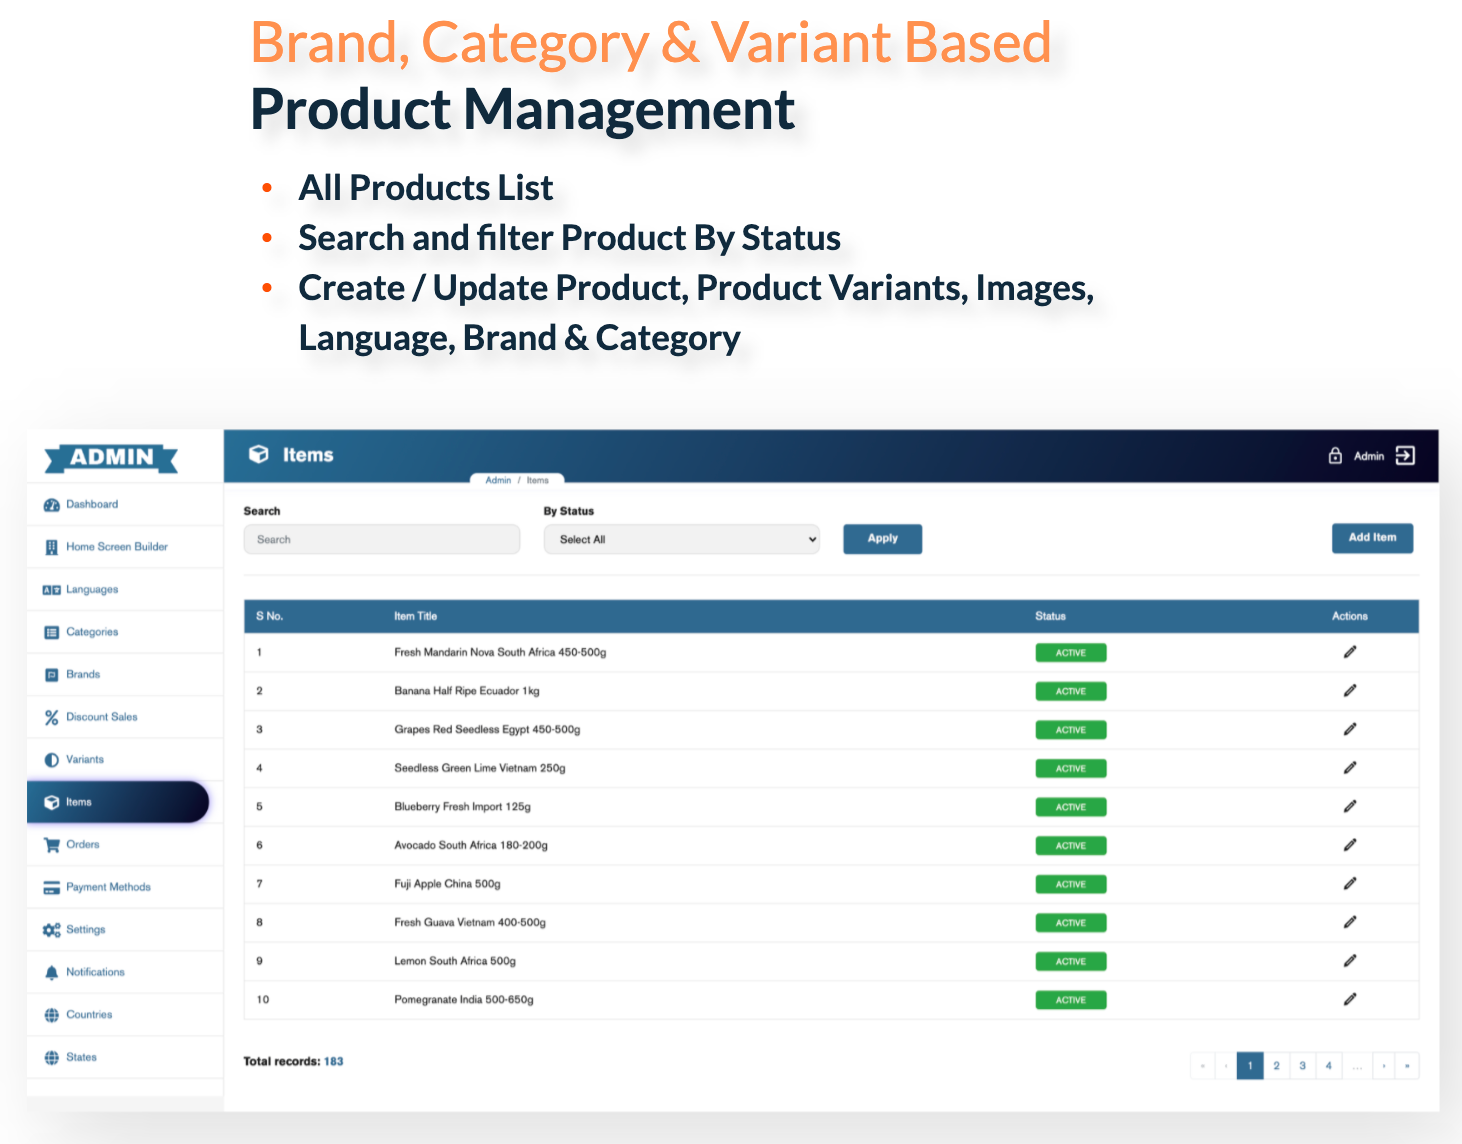Click edit pencil for Fresh Mandarin Nova row

coord(1349,652)
